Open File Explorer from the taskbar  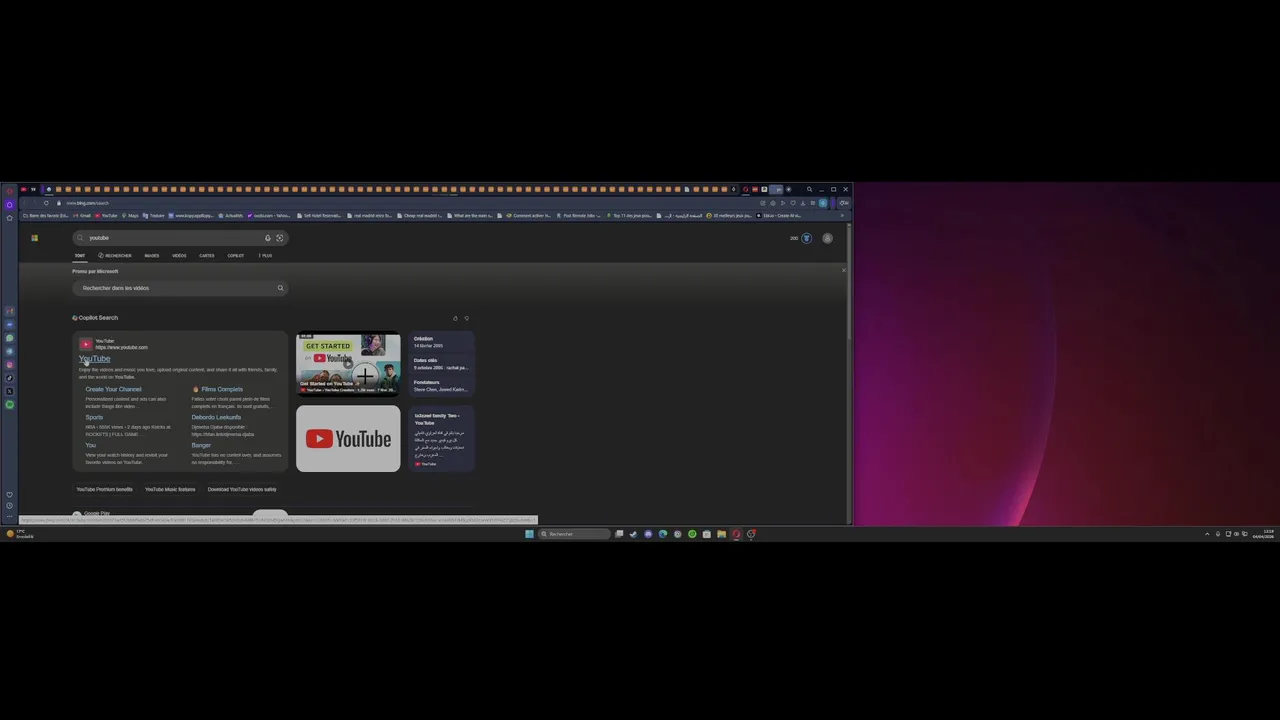pos(721,534)
